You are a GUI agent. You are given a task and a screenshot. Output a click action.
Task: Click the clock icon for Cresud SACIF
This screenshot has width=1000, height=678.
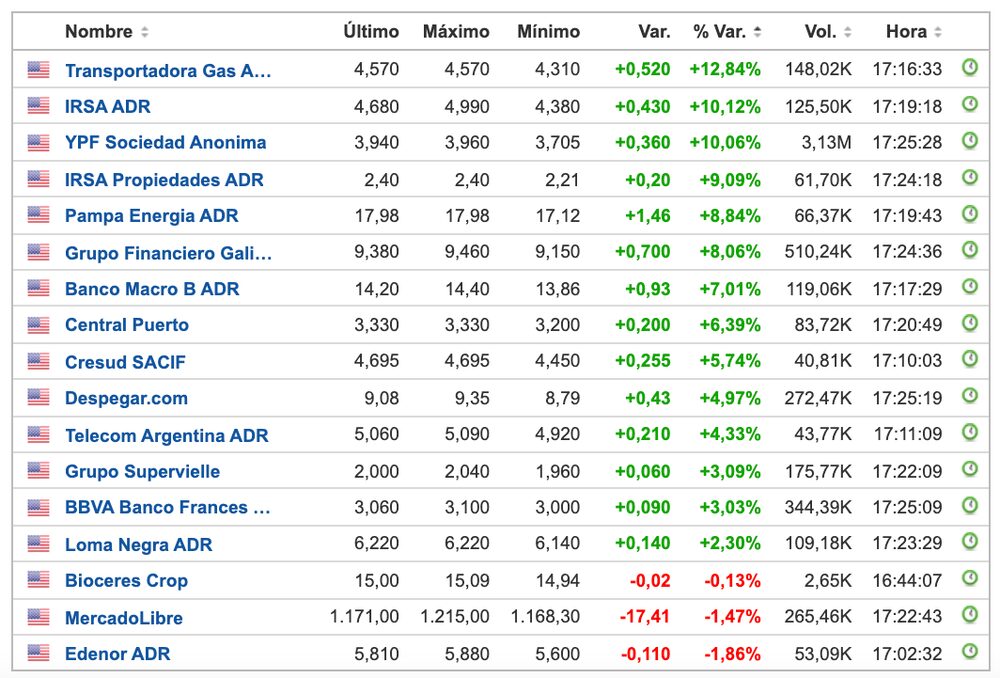coord(968,361)
